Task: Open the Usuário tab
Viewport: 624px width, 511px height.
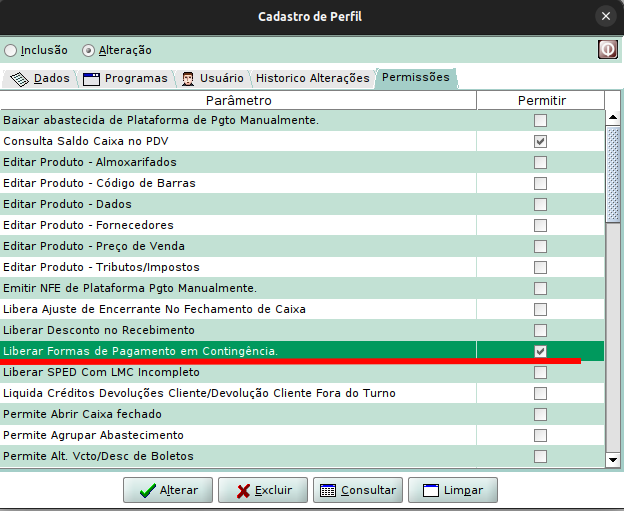Action: (212, 78)
